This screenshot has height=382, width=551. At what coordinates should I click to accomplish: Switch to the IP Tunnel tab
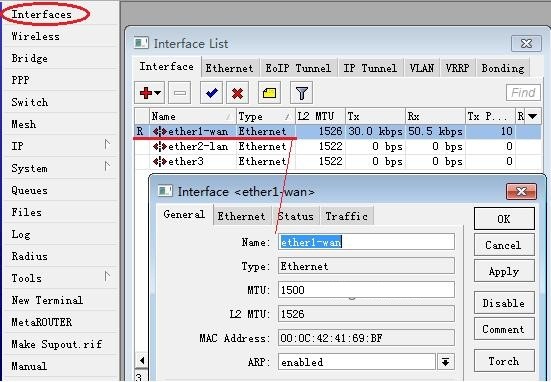[370, 68]
